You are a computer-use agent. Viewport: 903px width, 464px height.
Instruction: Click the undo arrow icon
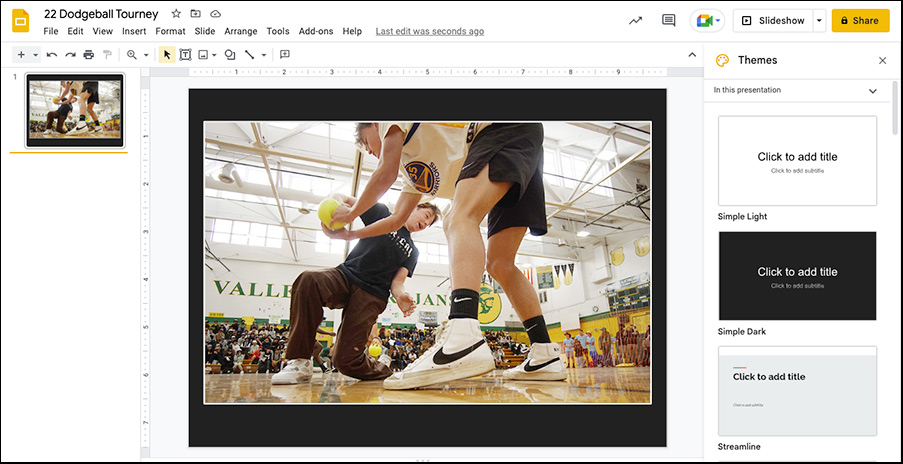(x=52, y=55)
